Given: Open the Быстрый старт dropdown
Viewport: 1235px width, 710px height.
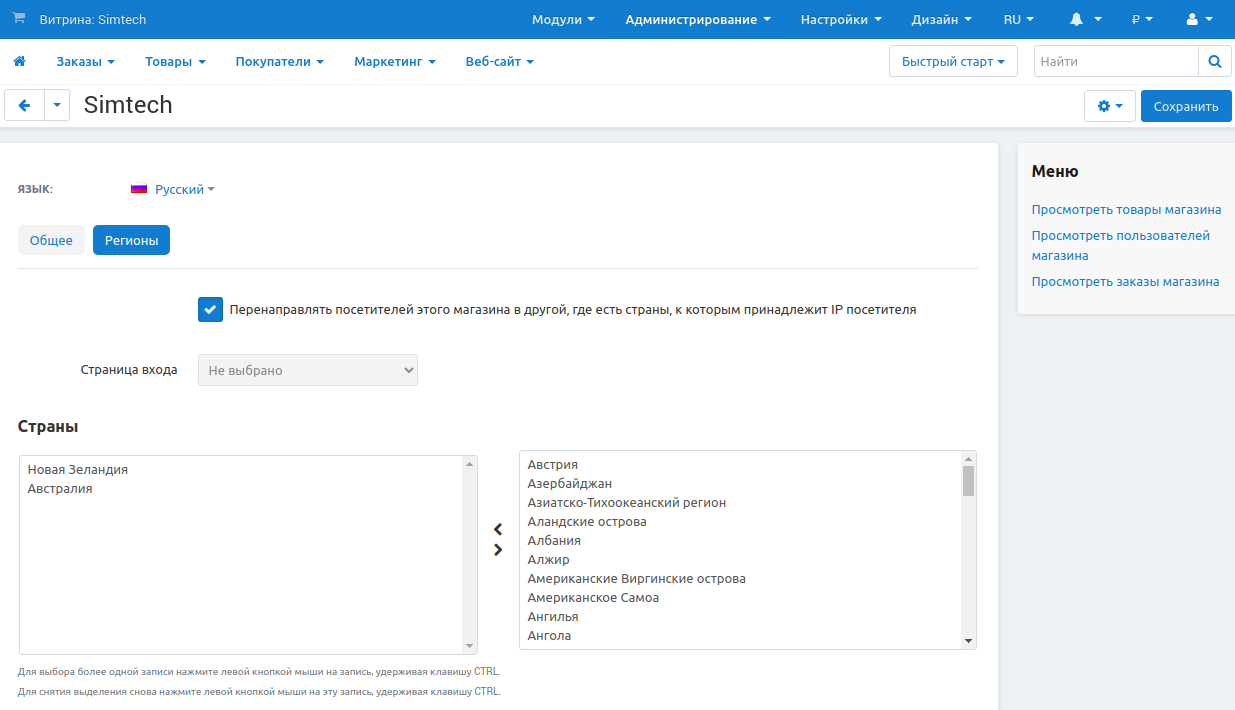Looking at the screenshot, I should click(x=952, y=62).
